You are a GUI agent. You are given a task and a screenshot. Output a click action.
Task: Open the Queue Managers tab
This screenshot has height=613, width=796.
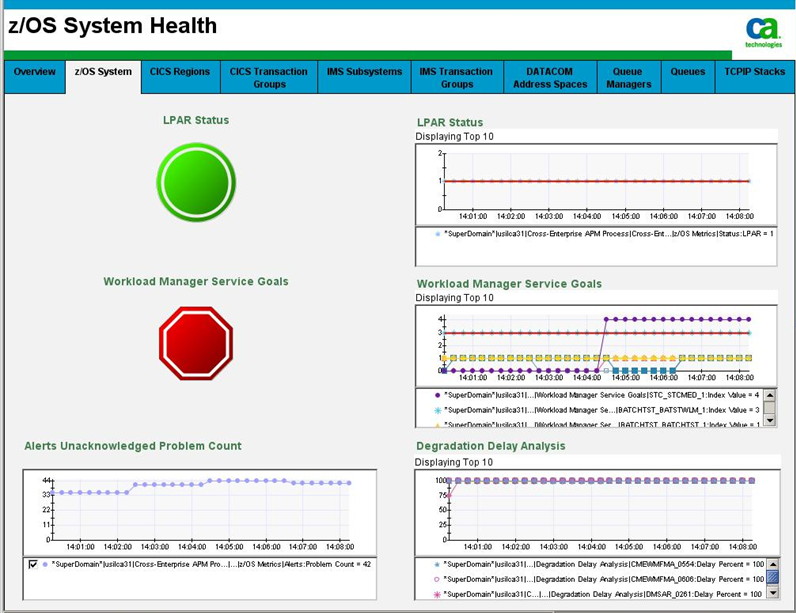628,77
